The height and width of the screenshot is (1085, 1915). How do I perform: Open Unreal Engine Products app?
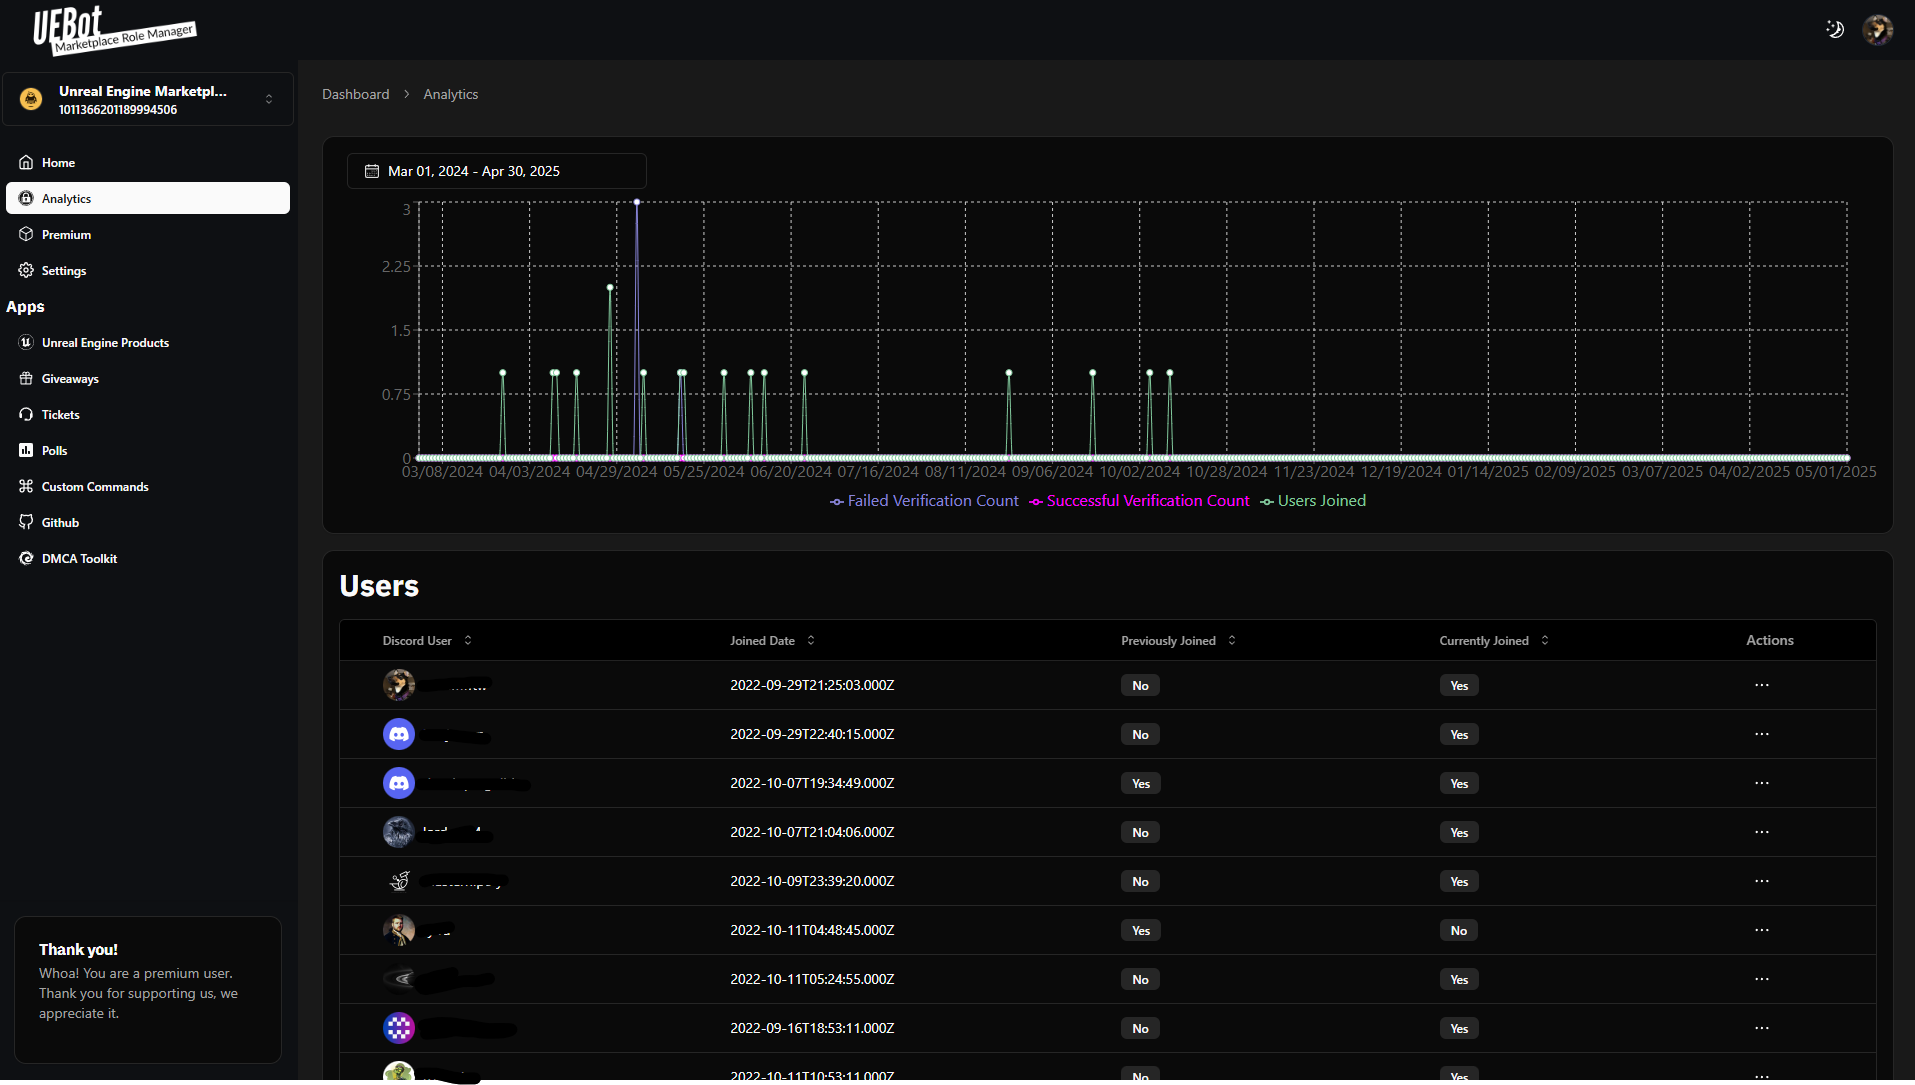point(148,342)
